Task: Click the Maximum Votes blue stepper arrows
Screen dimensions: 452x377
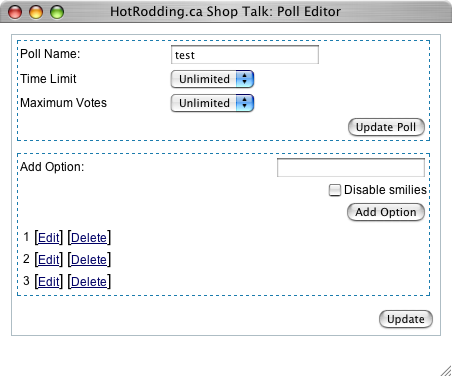Action: 245,103
